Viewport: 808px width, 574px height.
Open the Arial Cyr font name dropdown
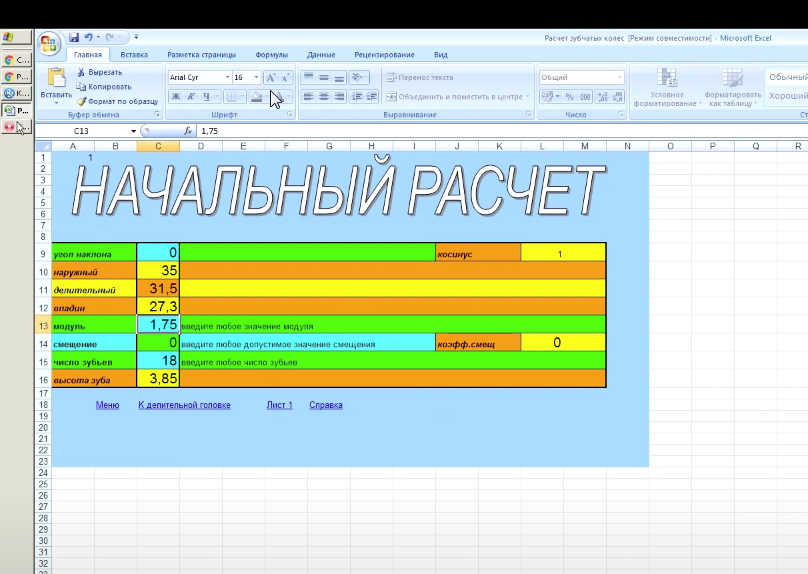pos(227,77)
